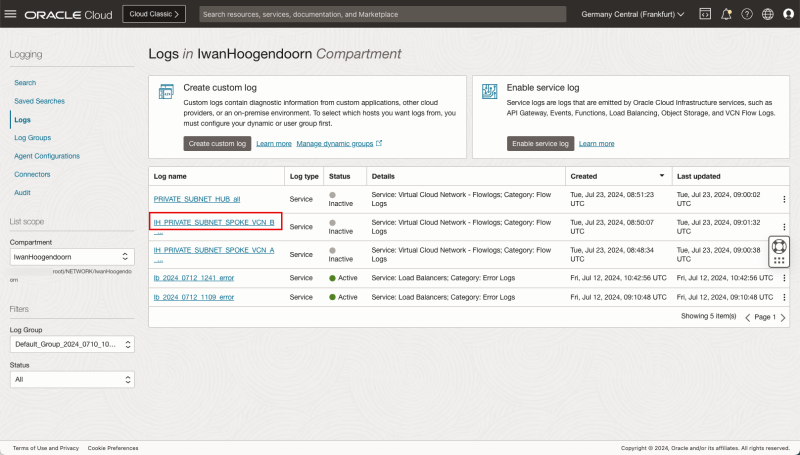Image resolution: width=800 pixels, height=455 pixels.
Task: Open the language globe icon
Action: 767,15
